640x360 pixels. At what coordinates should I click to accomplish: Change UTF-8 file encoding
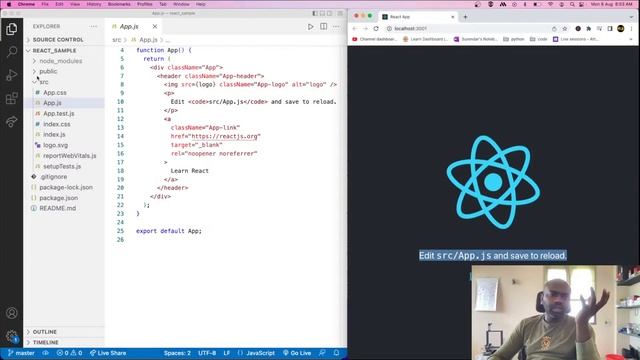point(207,353)
